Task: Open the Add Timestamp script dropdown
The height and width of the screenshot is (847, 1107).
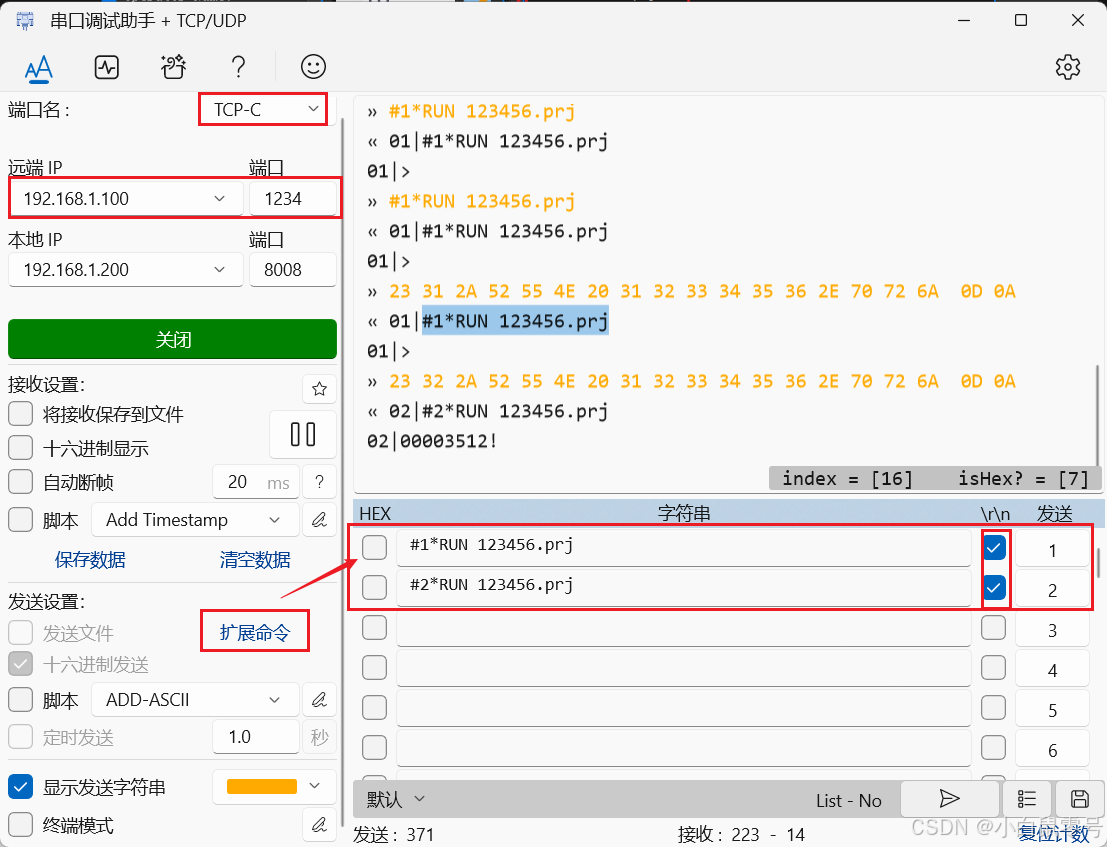Action: pyautogui.click(x=194, y=519)
